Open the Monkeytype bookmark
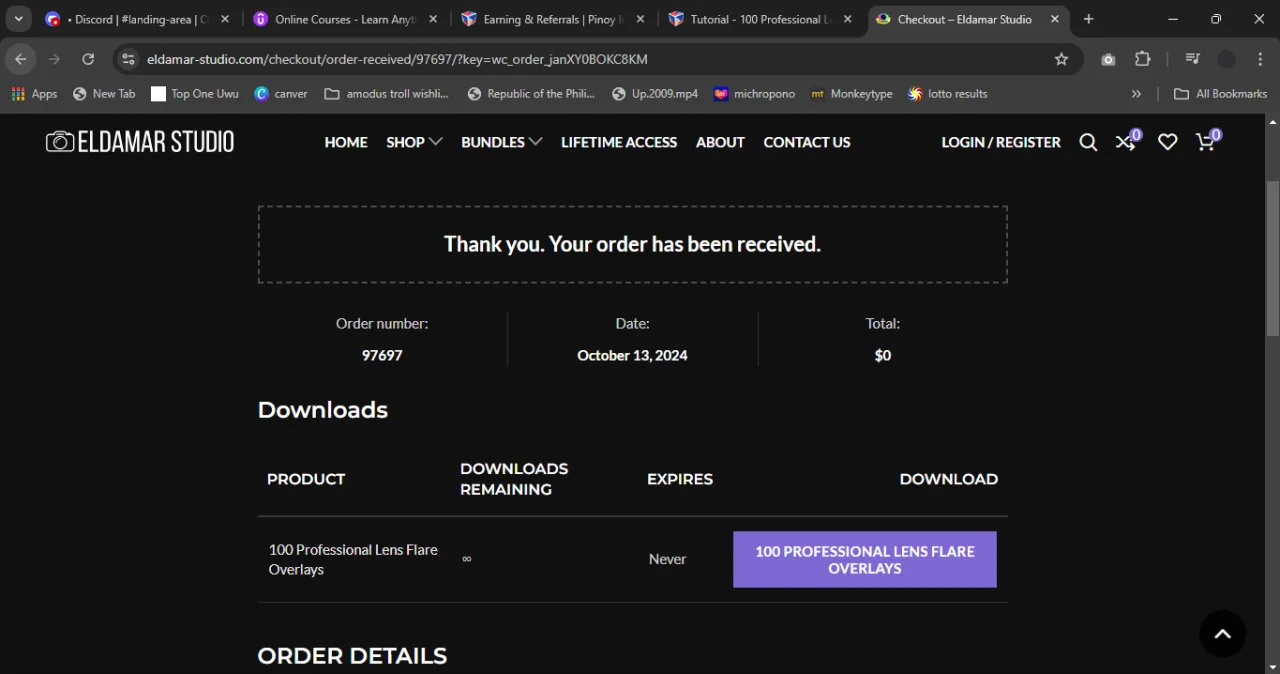This screenshot has width=1280, height=674. coord(851,94)
